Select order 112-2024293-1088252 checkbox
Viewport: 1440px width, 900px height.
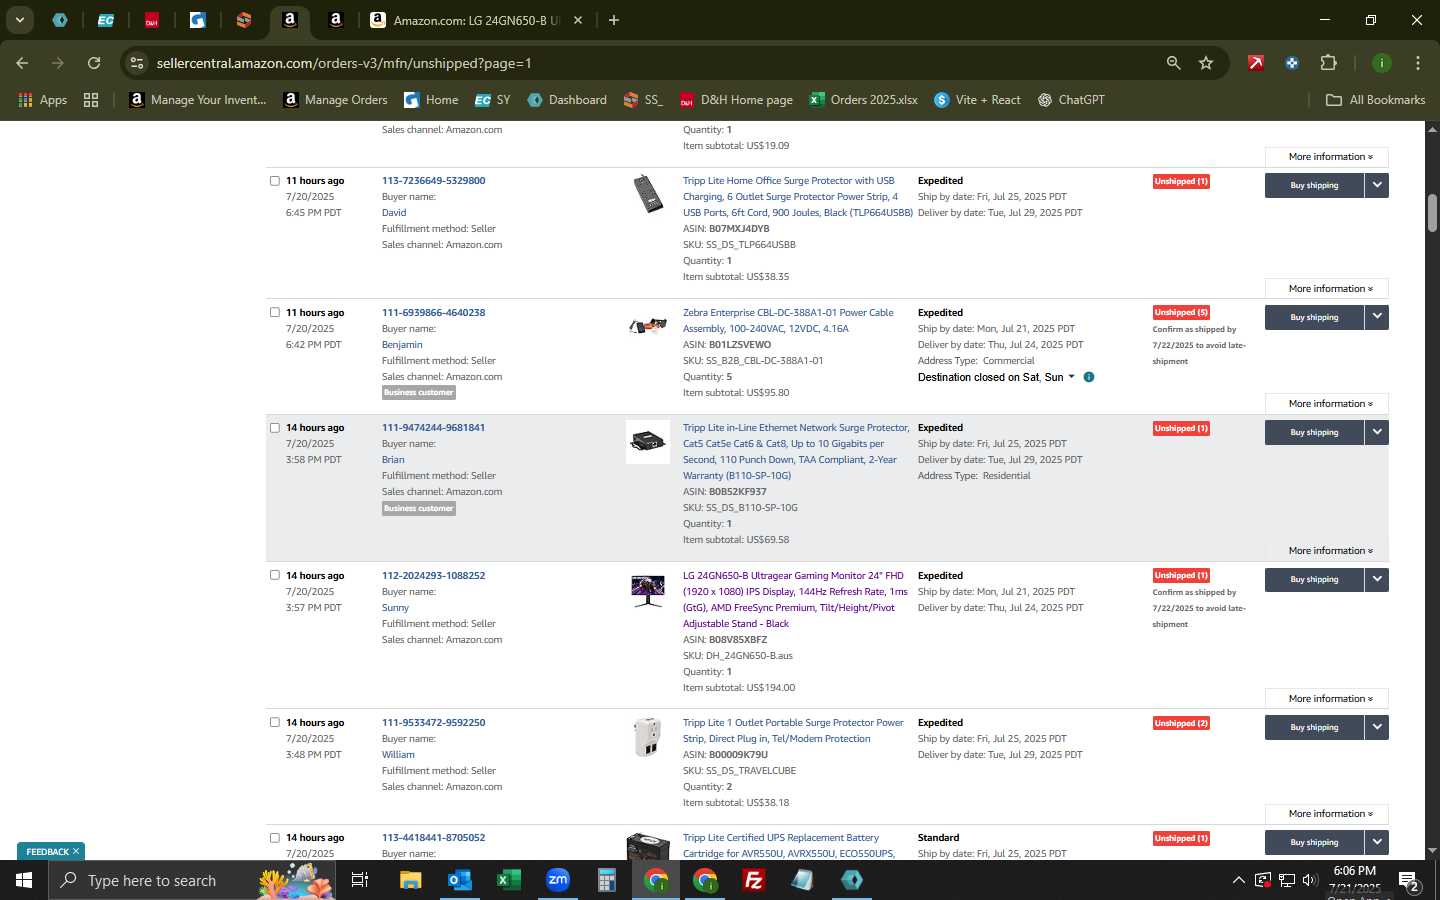(275, 575)
